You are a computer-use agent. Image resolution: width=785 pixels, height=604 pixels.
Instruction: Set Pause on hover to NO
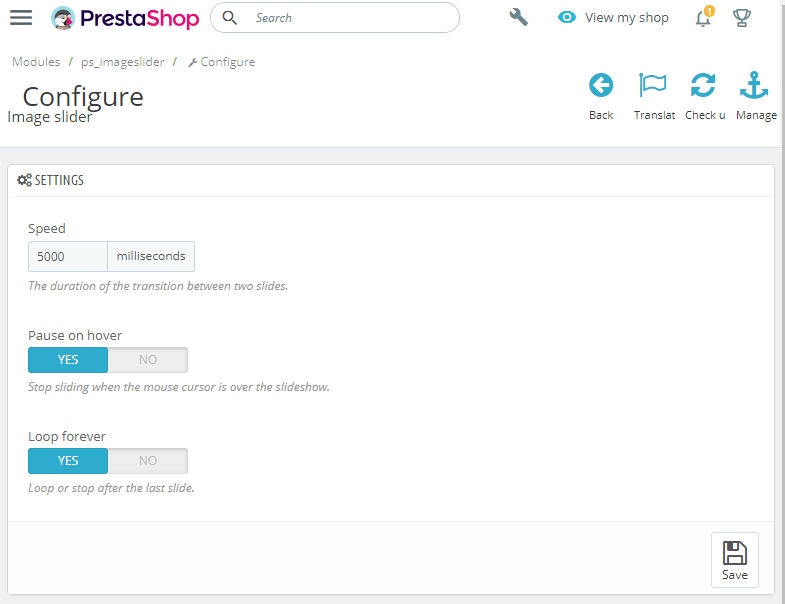(x=148, y=360)
